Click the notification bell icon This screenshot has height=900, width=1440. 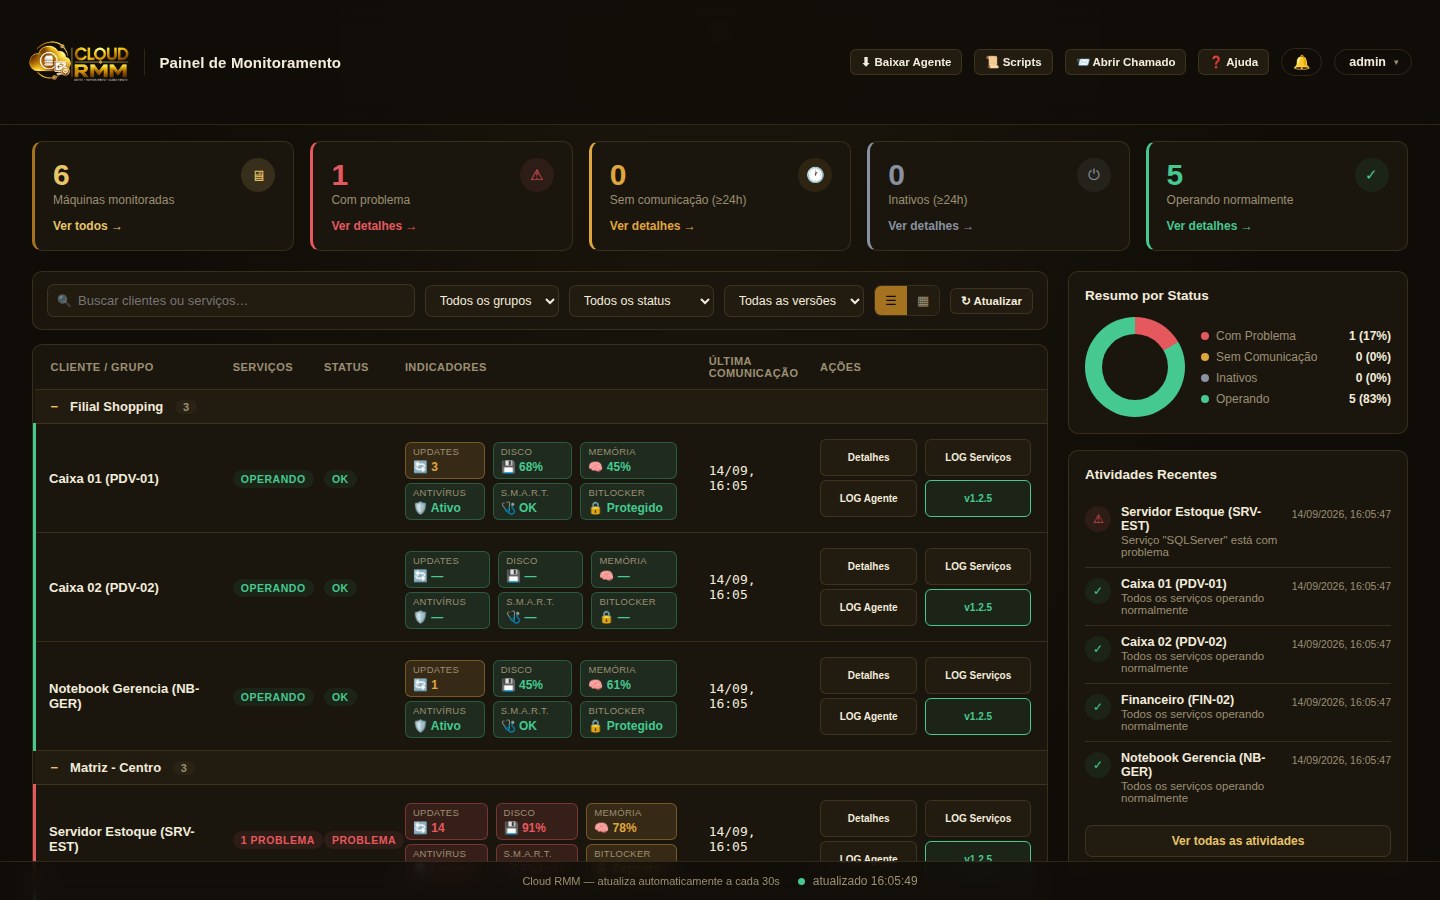(1301, 62)
